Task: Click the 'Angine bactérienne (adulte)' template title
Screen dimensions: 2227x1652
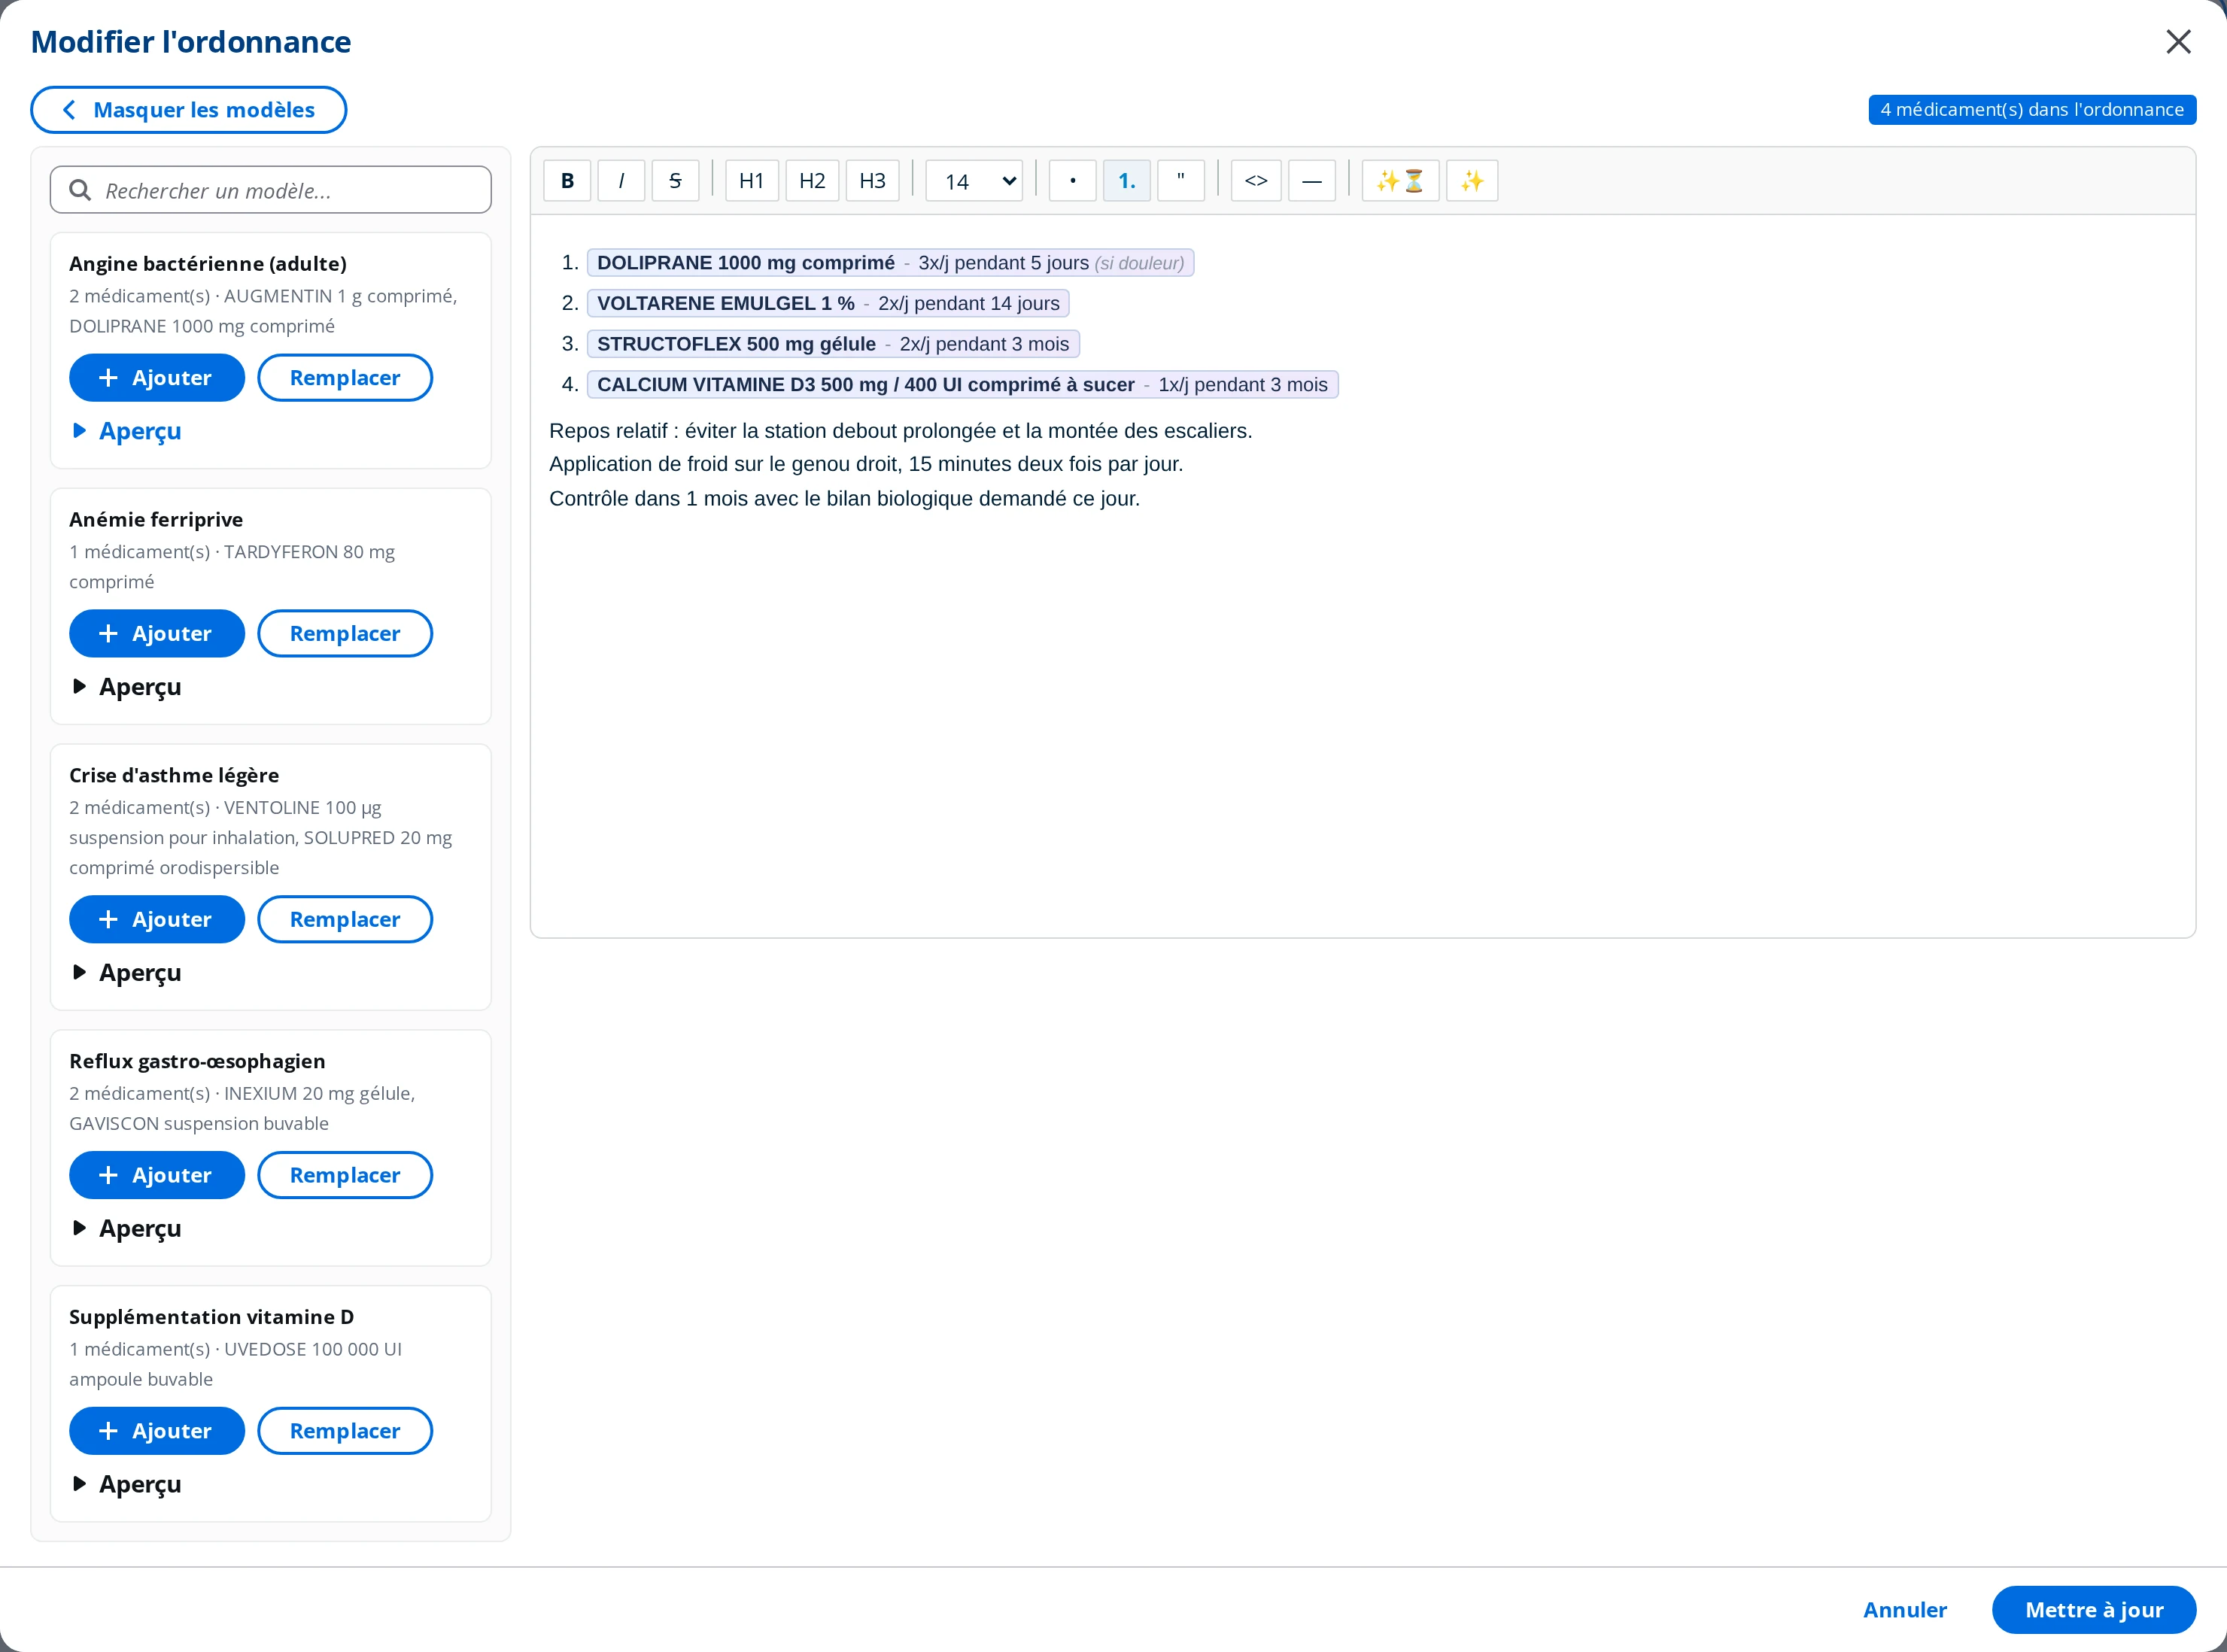Action: coord(208,264)
